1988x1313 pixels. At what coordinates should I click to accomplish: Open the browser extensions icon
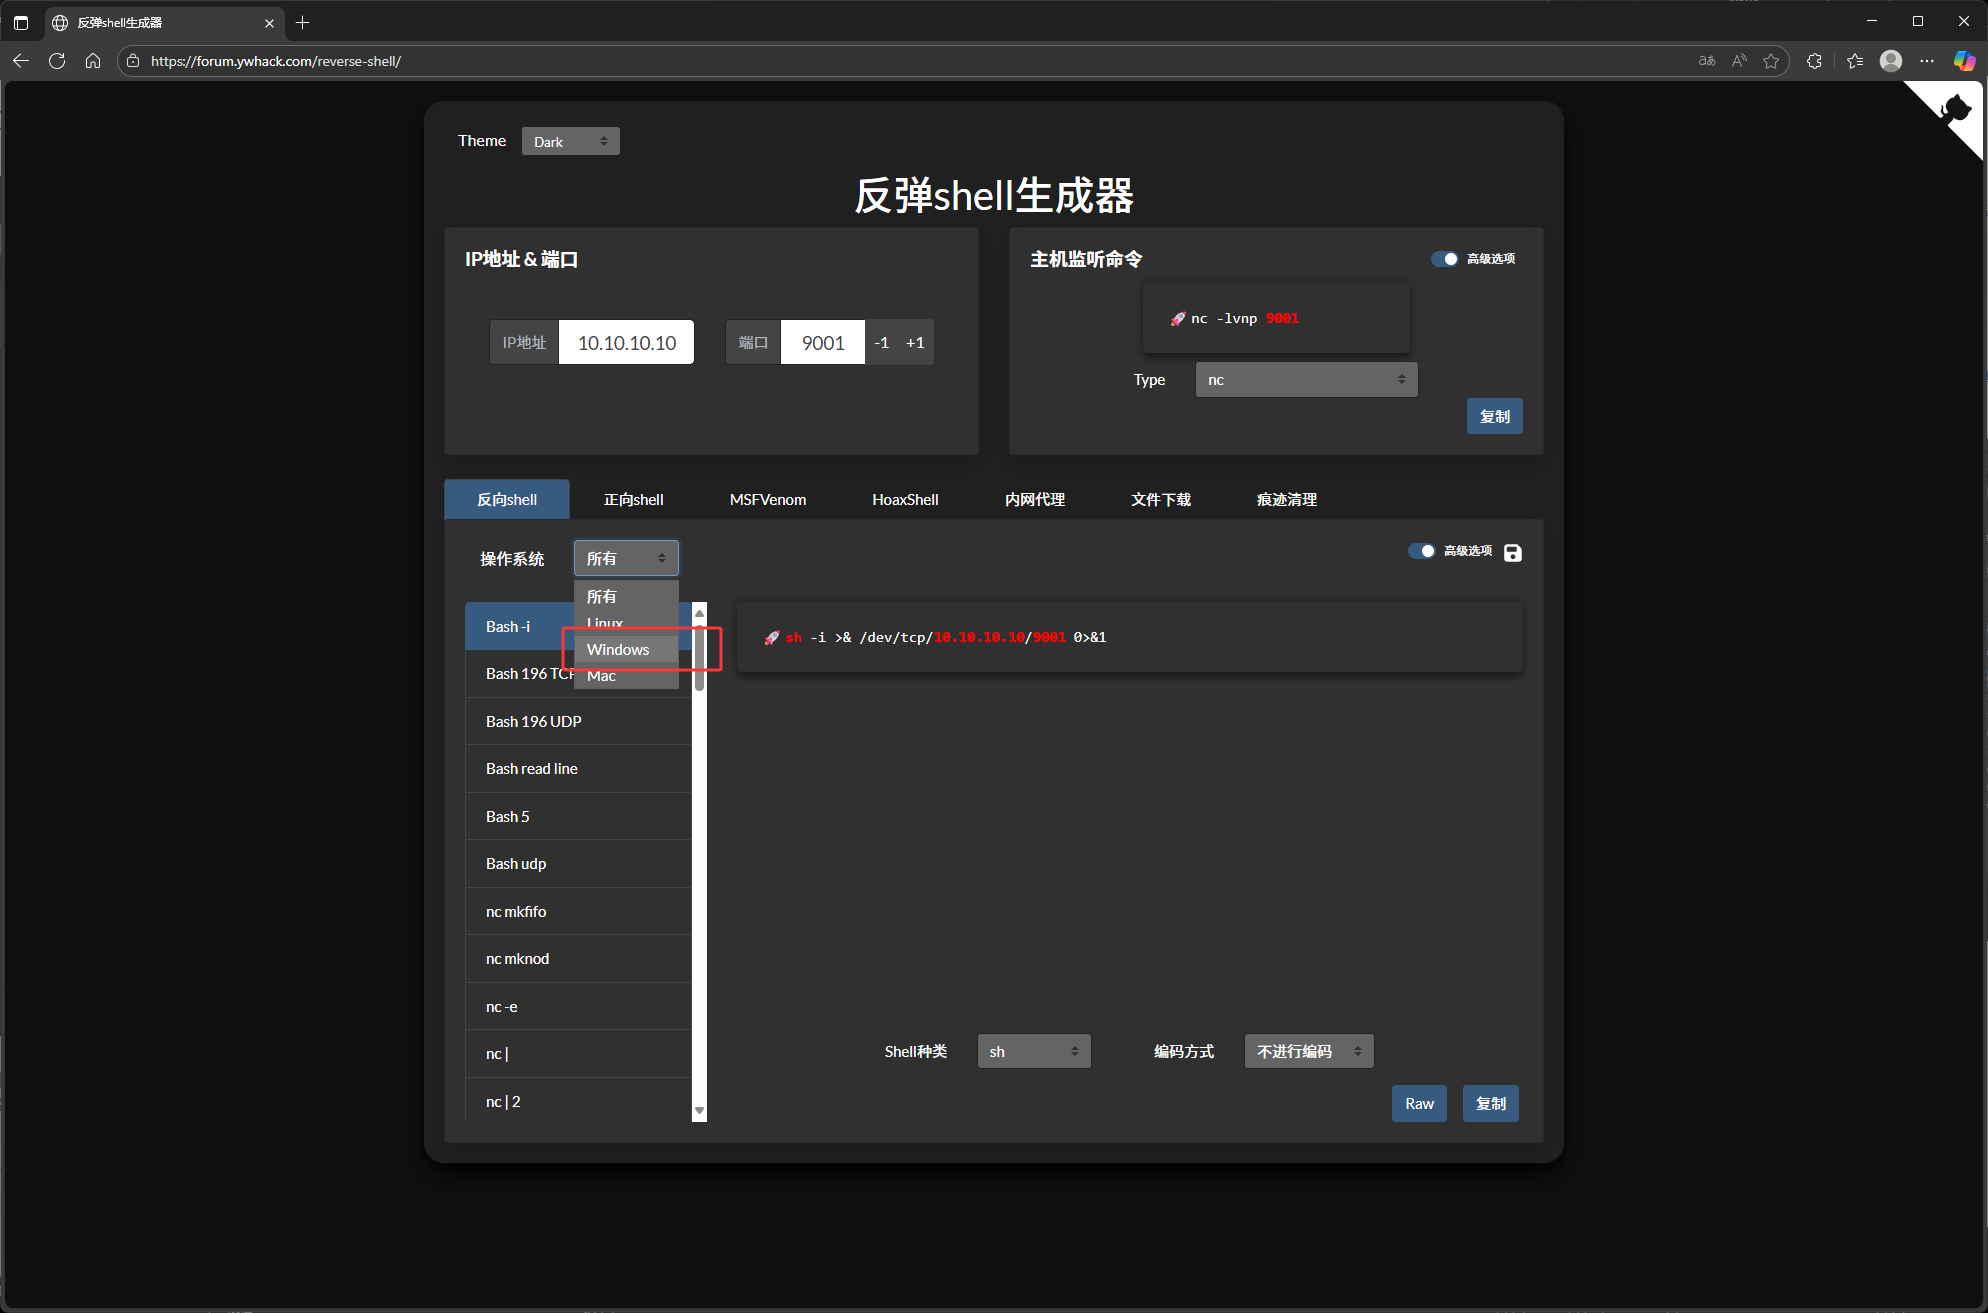(1814, 61)
